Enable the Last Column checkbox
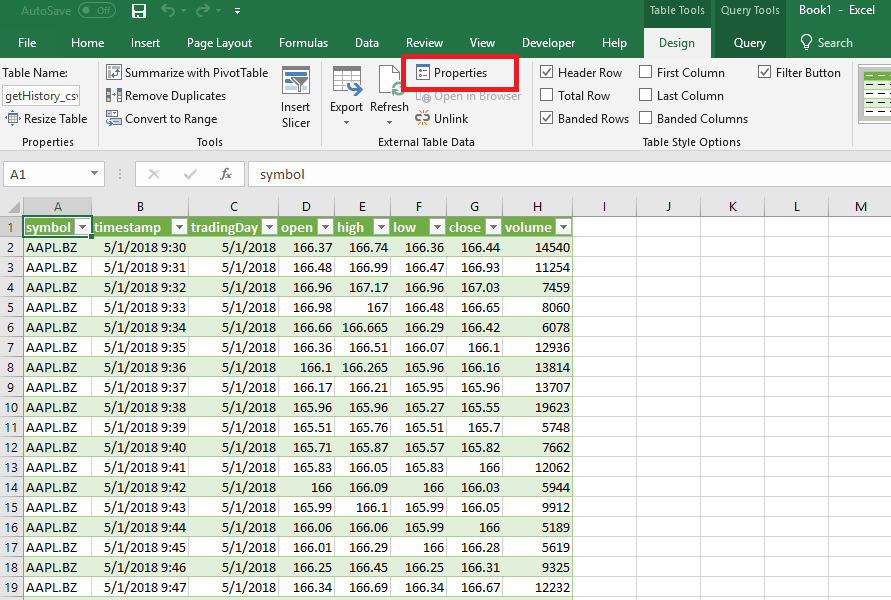The width and height of the screenshot is (891, 600). (645, 94)
